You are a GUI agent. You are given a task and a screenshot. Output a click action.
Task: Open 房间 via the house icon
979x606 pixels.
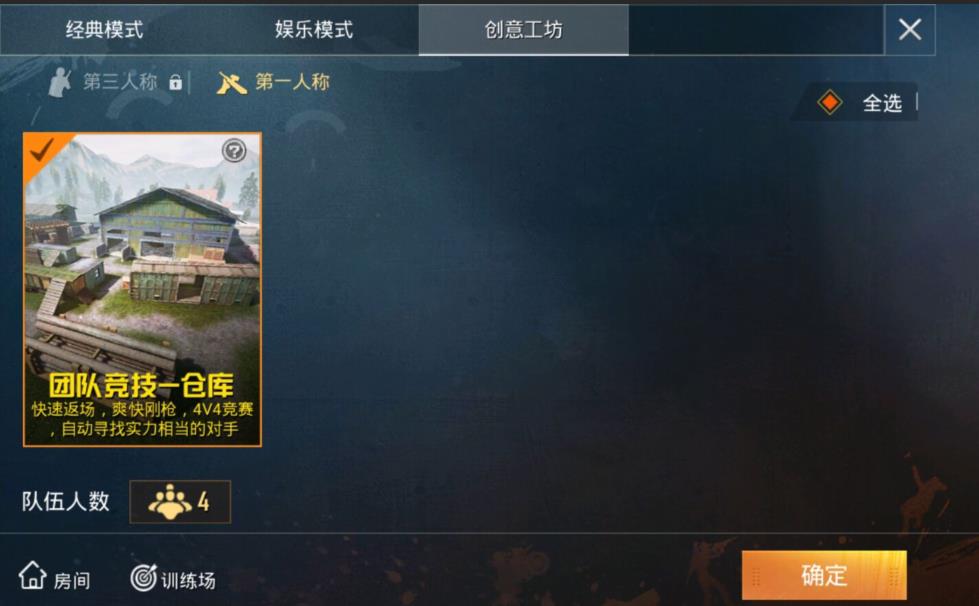tap(32, 575)
